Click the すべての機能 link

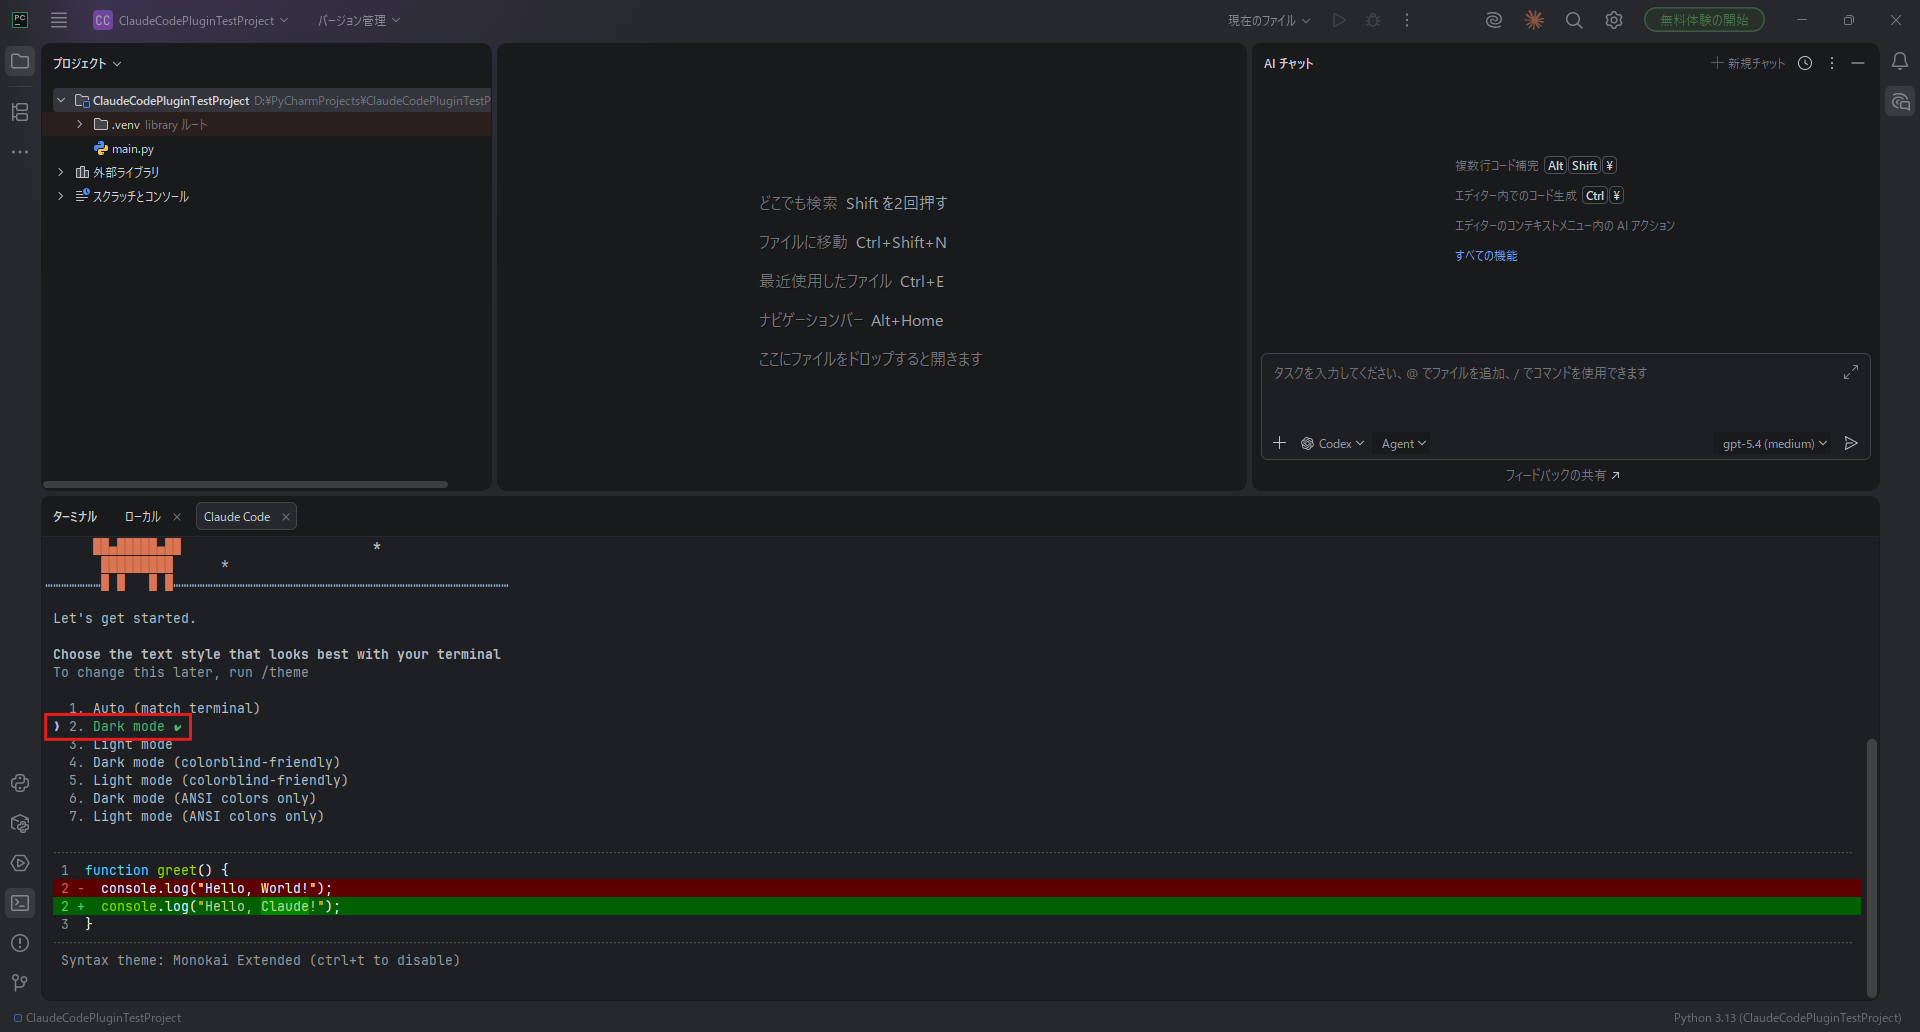click(x=1485, y=256)
